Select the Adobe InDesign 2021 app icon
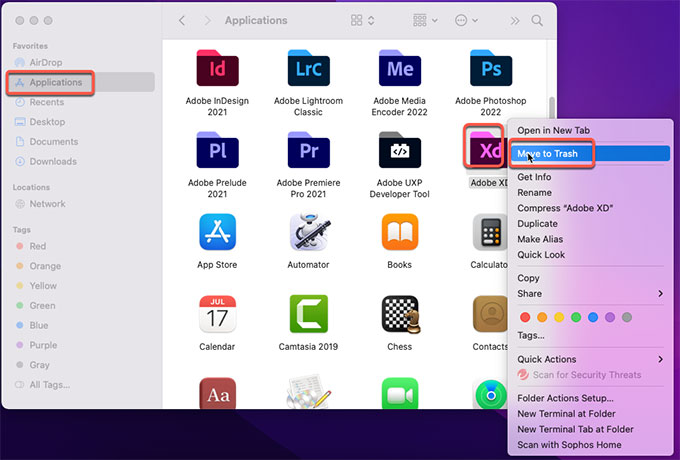This screenshot has width=680, height=460. (x=217, y=68)
